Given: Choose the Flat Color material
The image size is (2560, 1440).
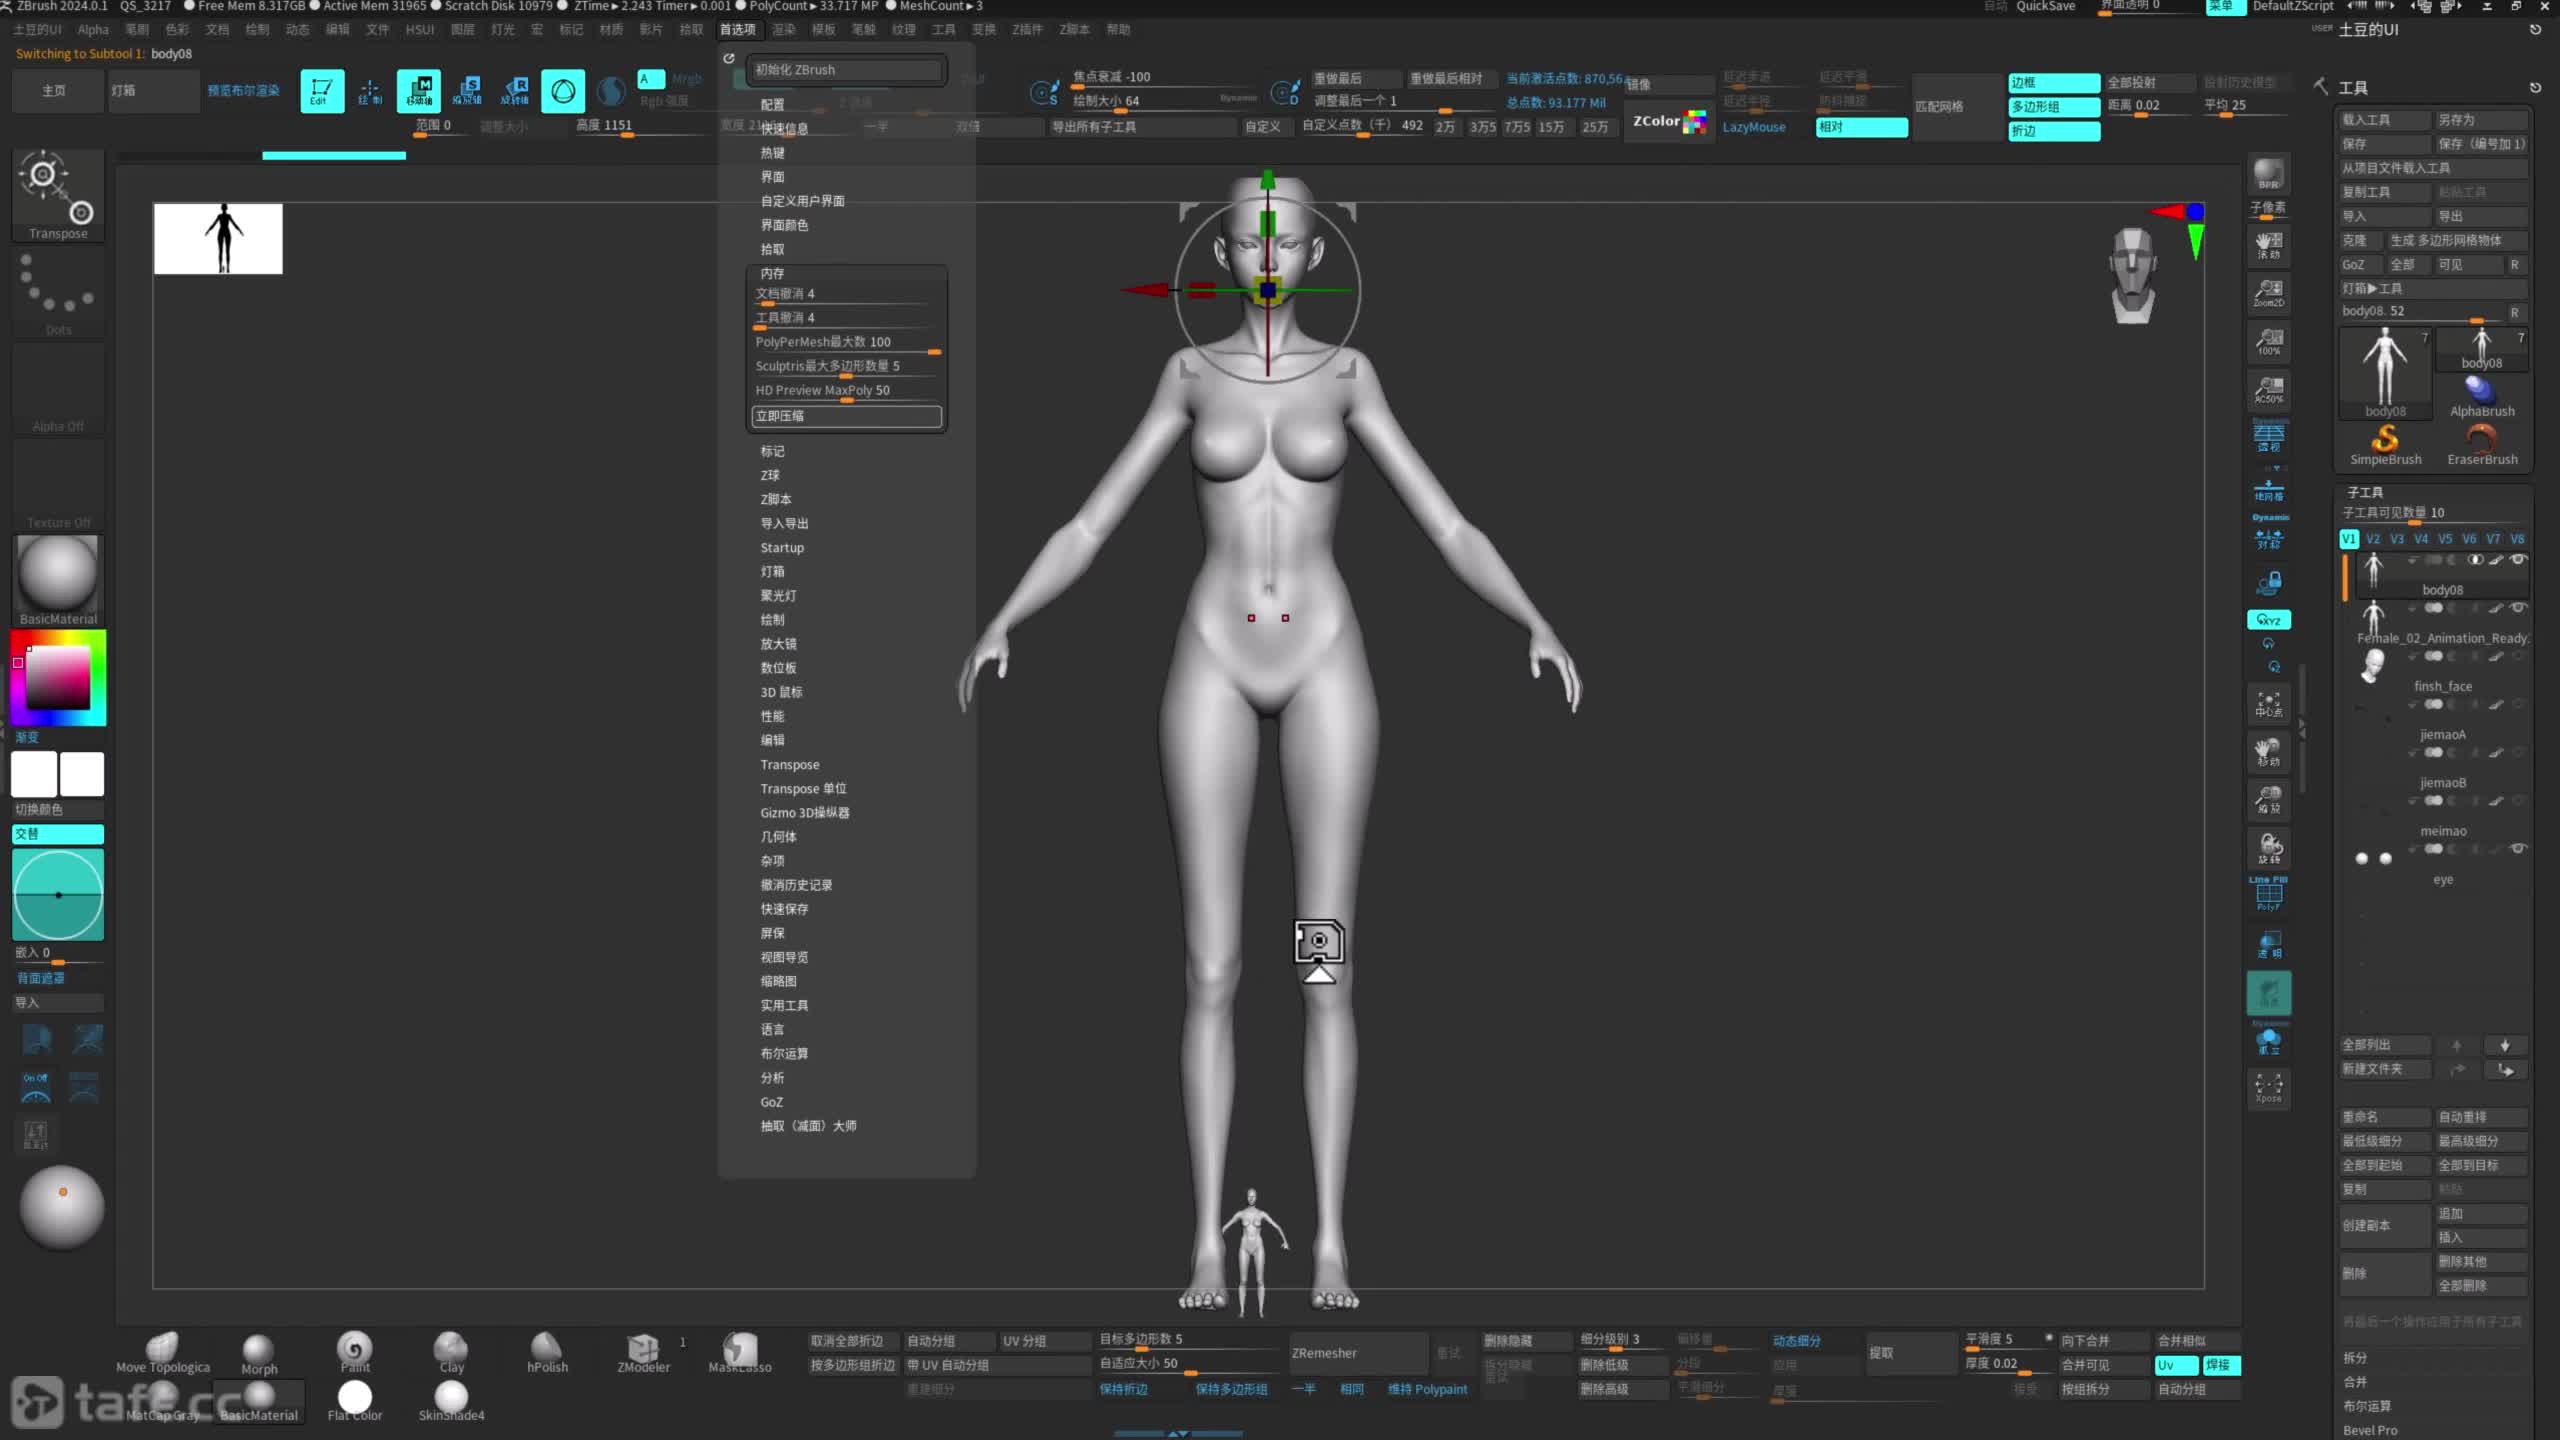Looking at the screenshot, I should click(355, 1400).
